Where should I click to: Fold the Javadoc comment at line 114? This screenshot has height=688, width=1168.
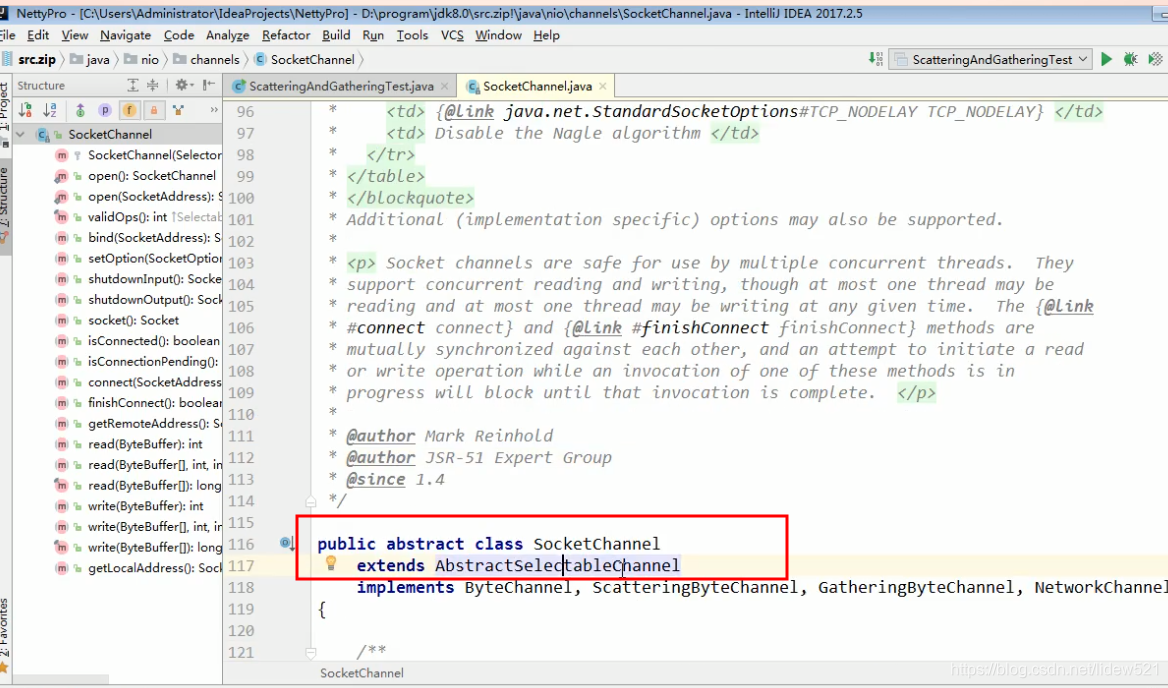(311, 501)
